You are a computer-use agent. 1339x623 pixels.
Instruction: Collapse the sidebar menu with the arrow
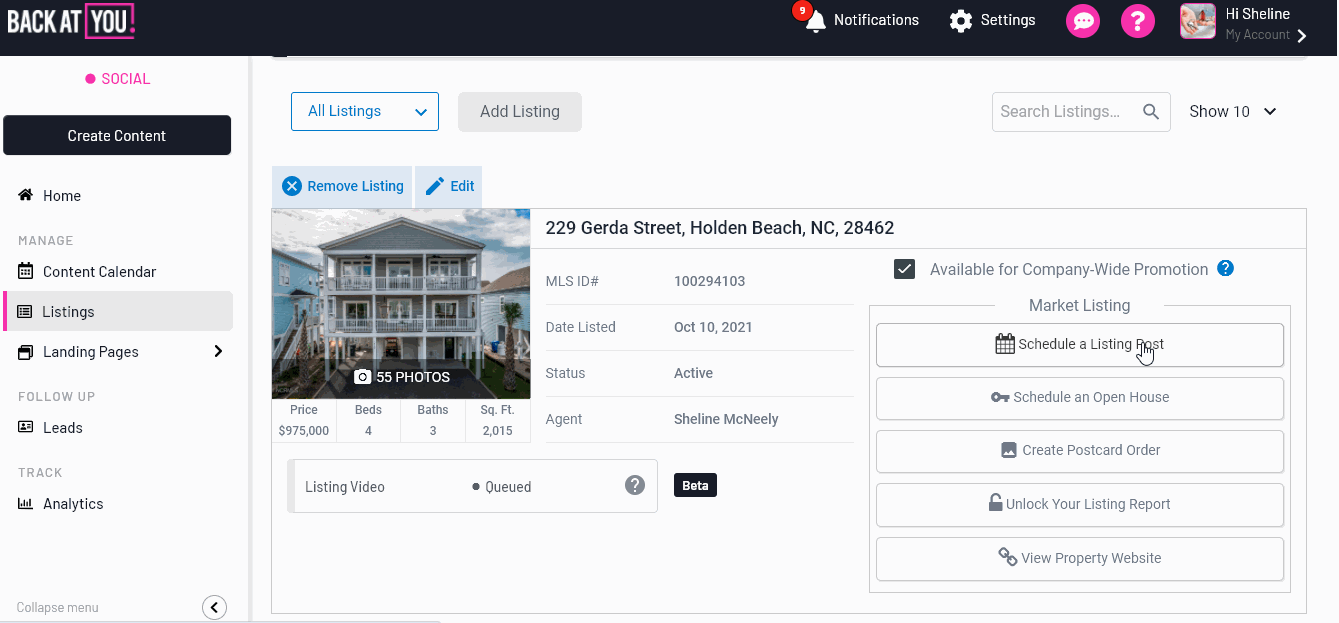214,607
